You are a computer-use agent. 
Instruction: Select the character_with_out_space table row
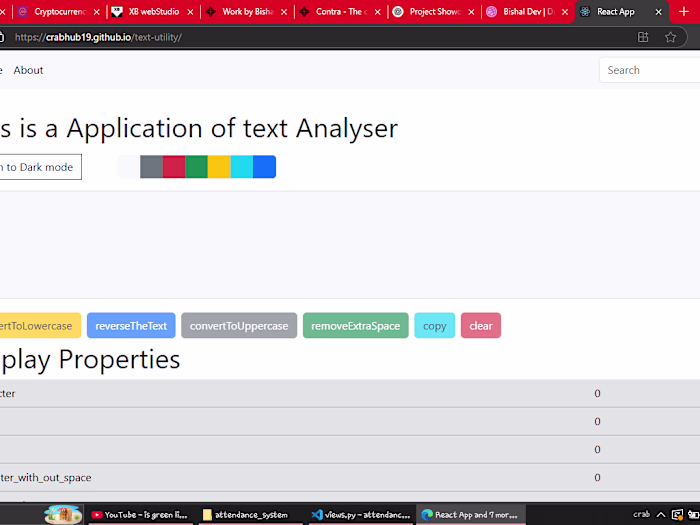click(350, 477)
